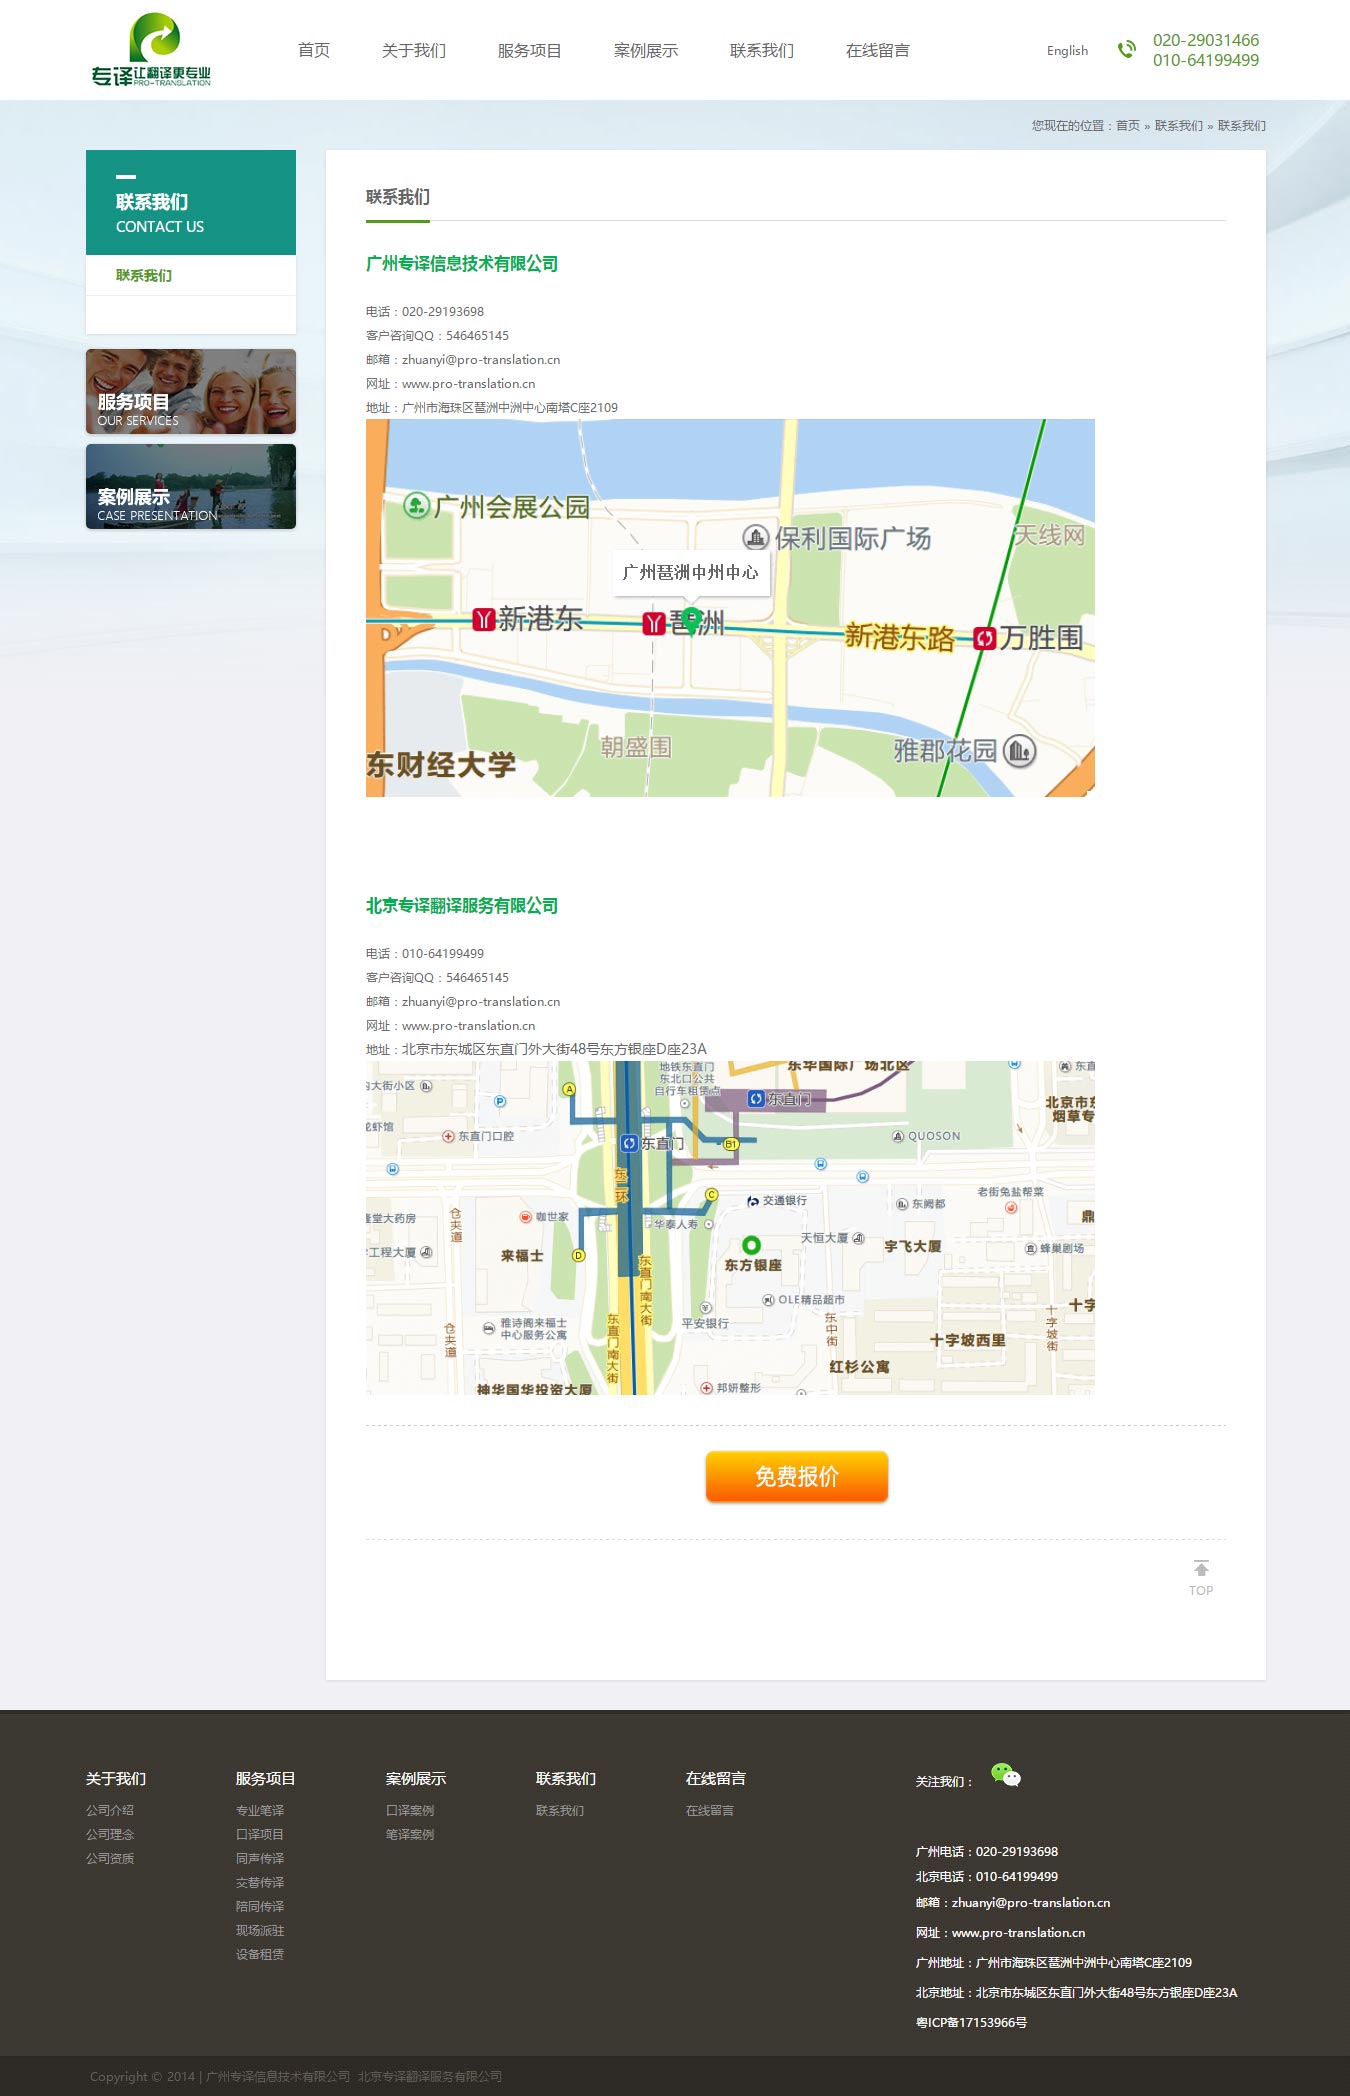
Task: Click the WeChat follow icon
Action: [1005, 1775]
